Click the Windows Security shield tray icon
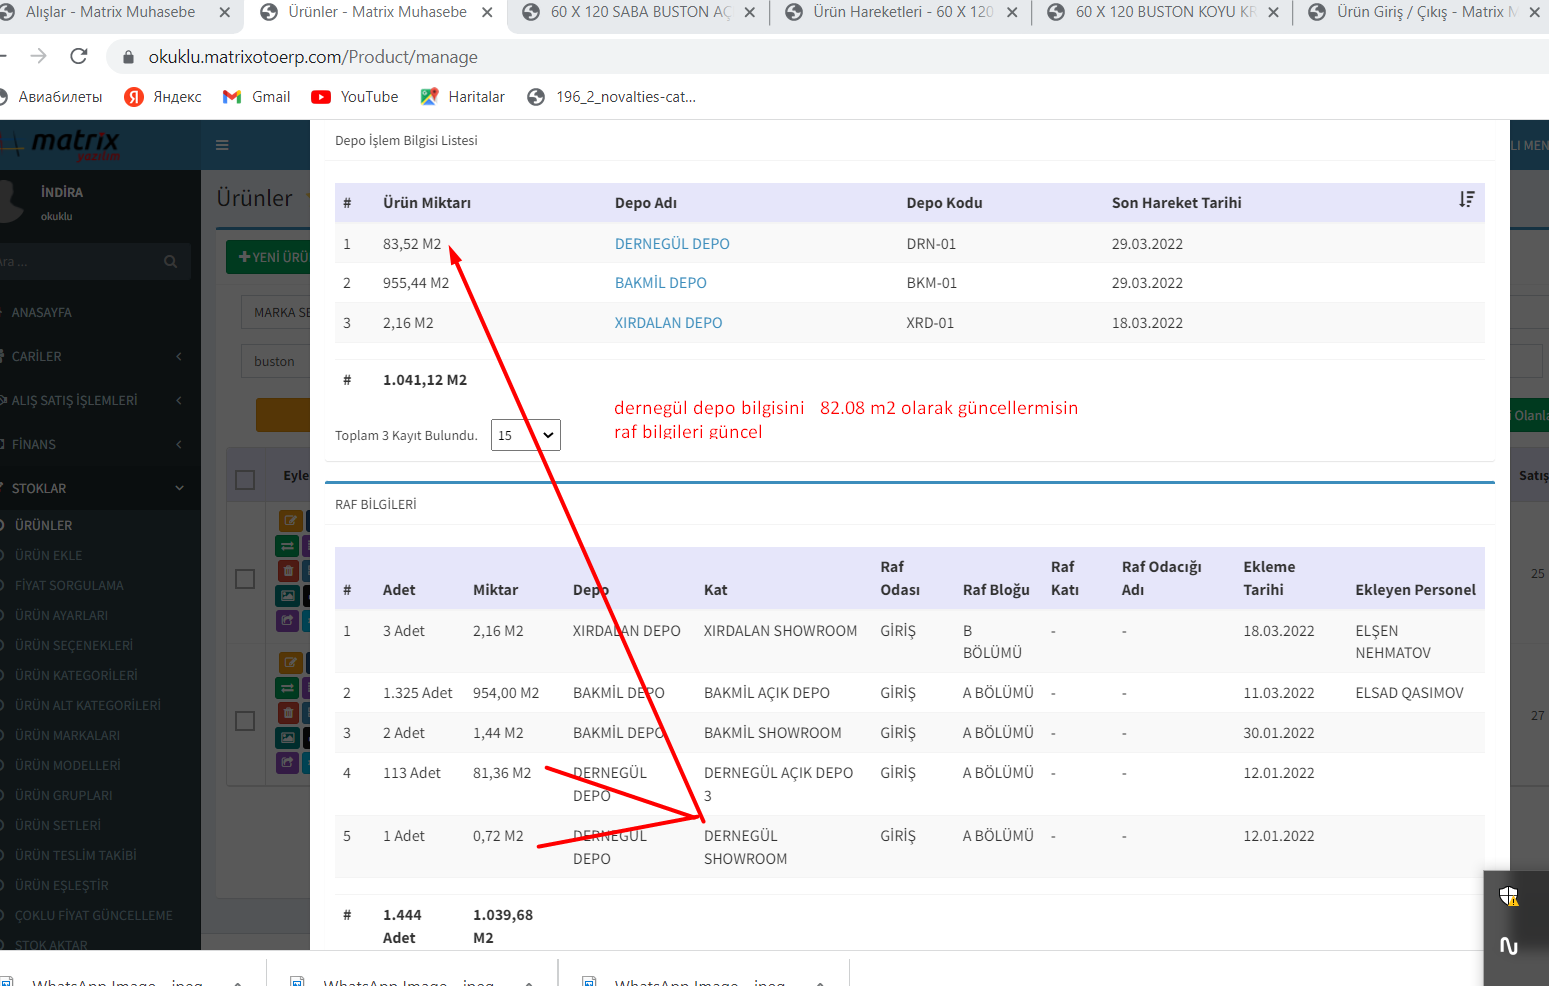Image resolution: width=1549 pixels, height=986 pixels. click(1509, 896)
